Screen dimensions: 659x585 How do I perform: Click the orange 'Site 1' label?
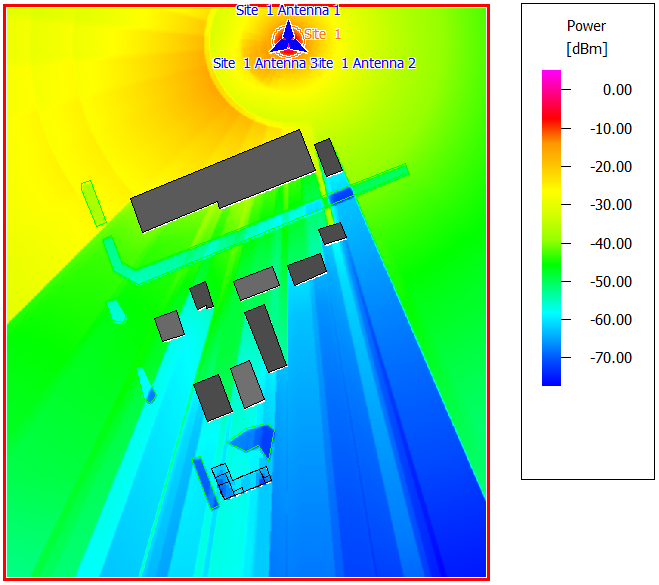[323, 34]
